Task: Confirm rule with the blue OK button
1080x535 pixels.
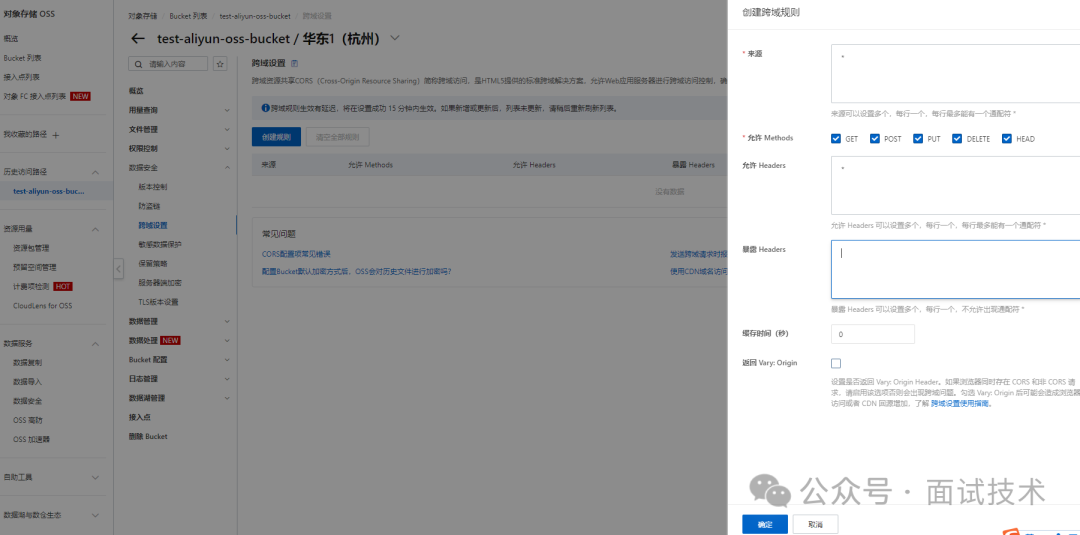Action: 765,524
